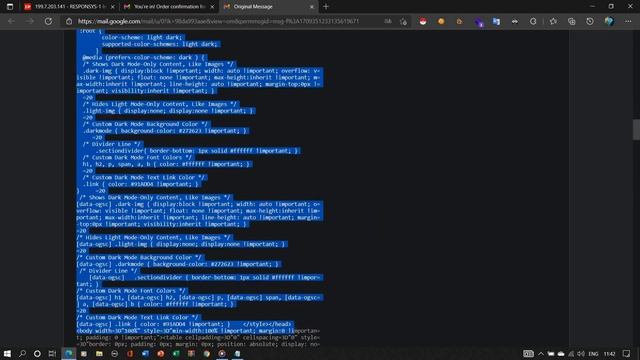
Task: Open the tab actions menu icon
Action: (10, 7)
